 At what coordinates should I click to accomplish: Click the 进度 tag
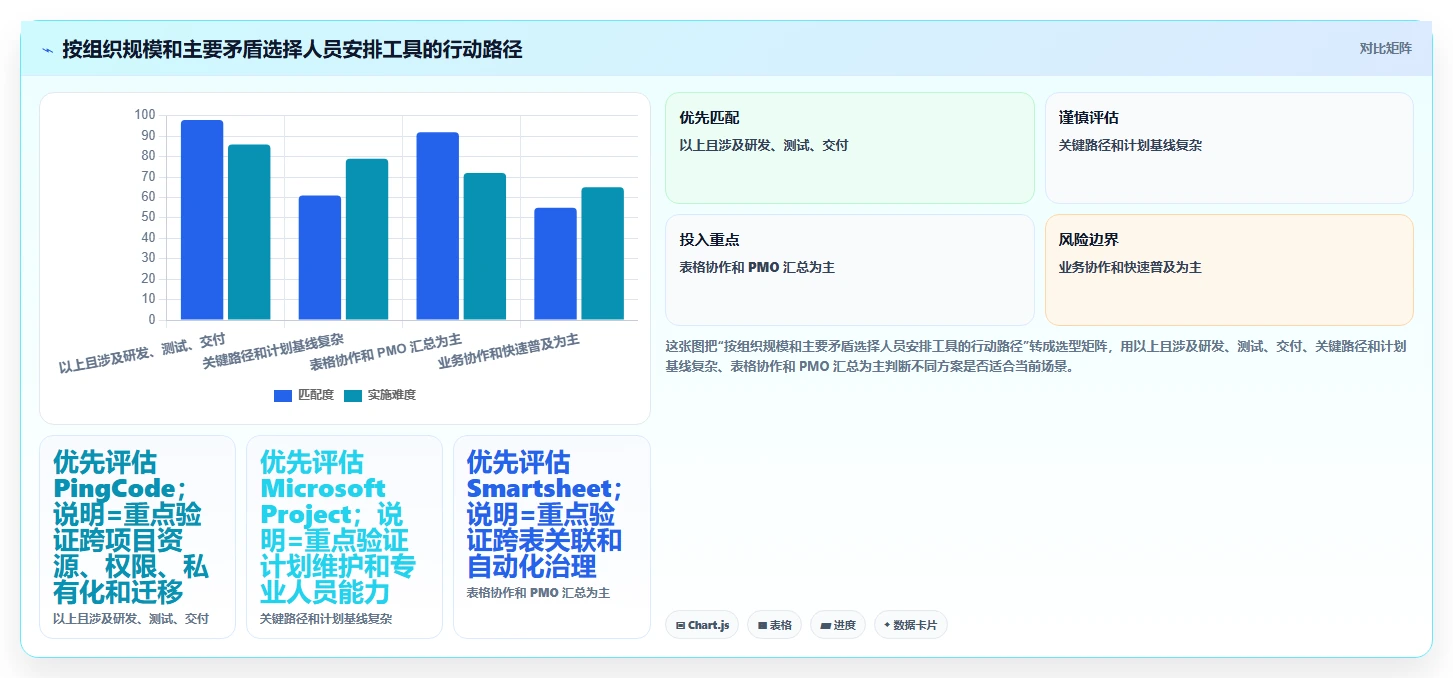tap(837, 625)
